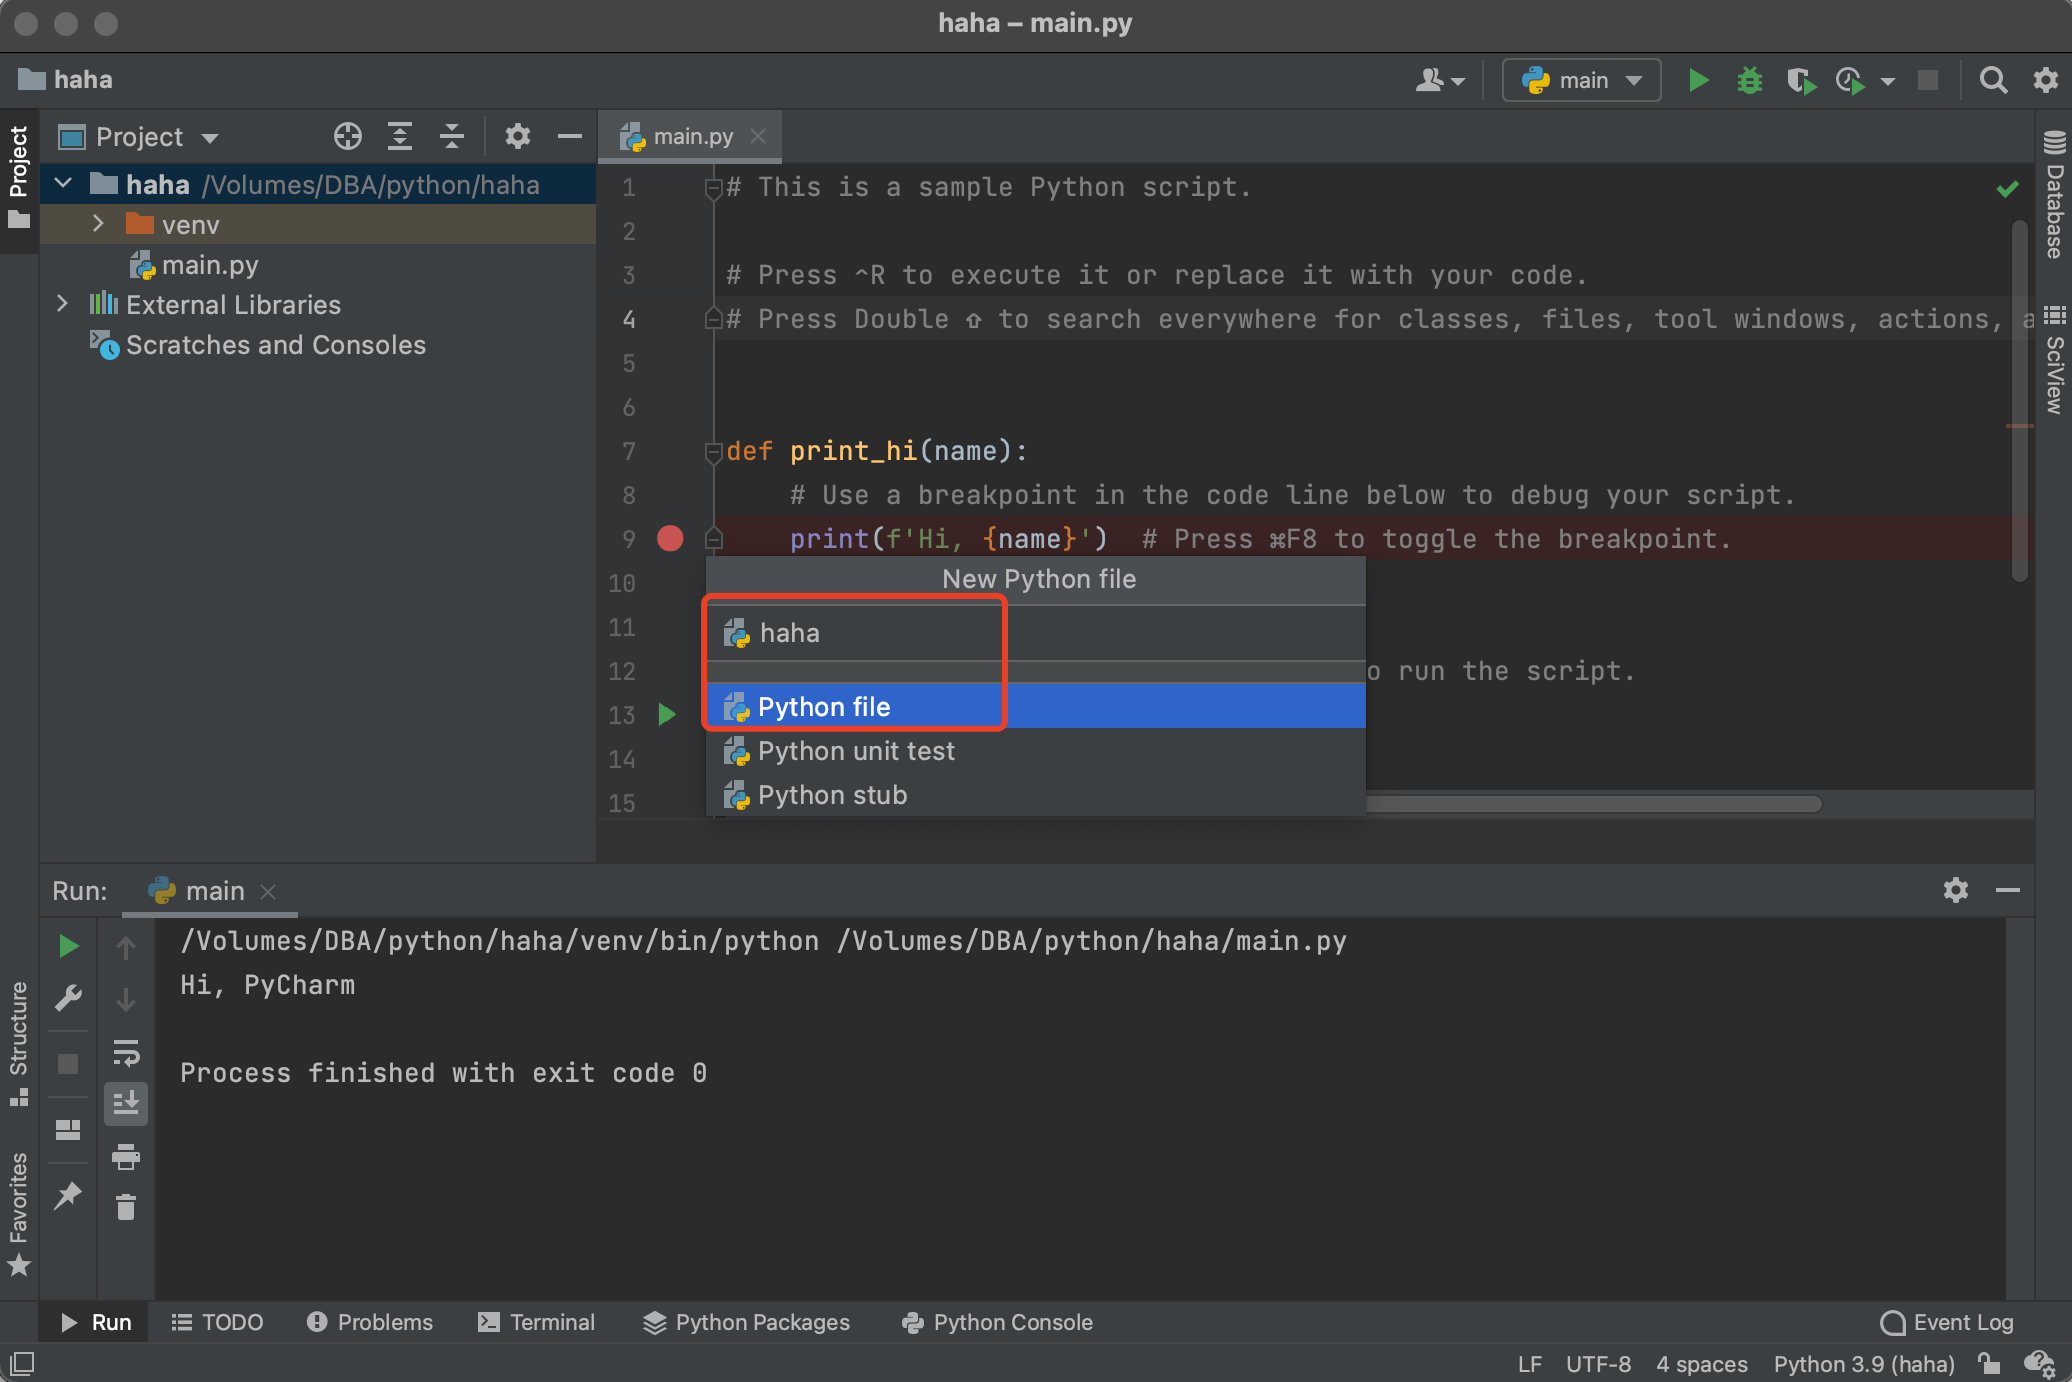Open Event Log from status bar
2072x1382 pixels.
click(1946, 1322)
